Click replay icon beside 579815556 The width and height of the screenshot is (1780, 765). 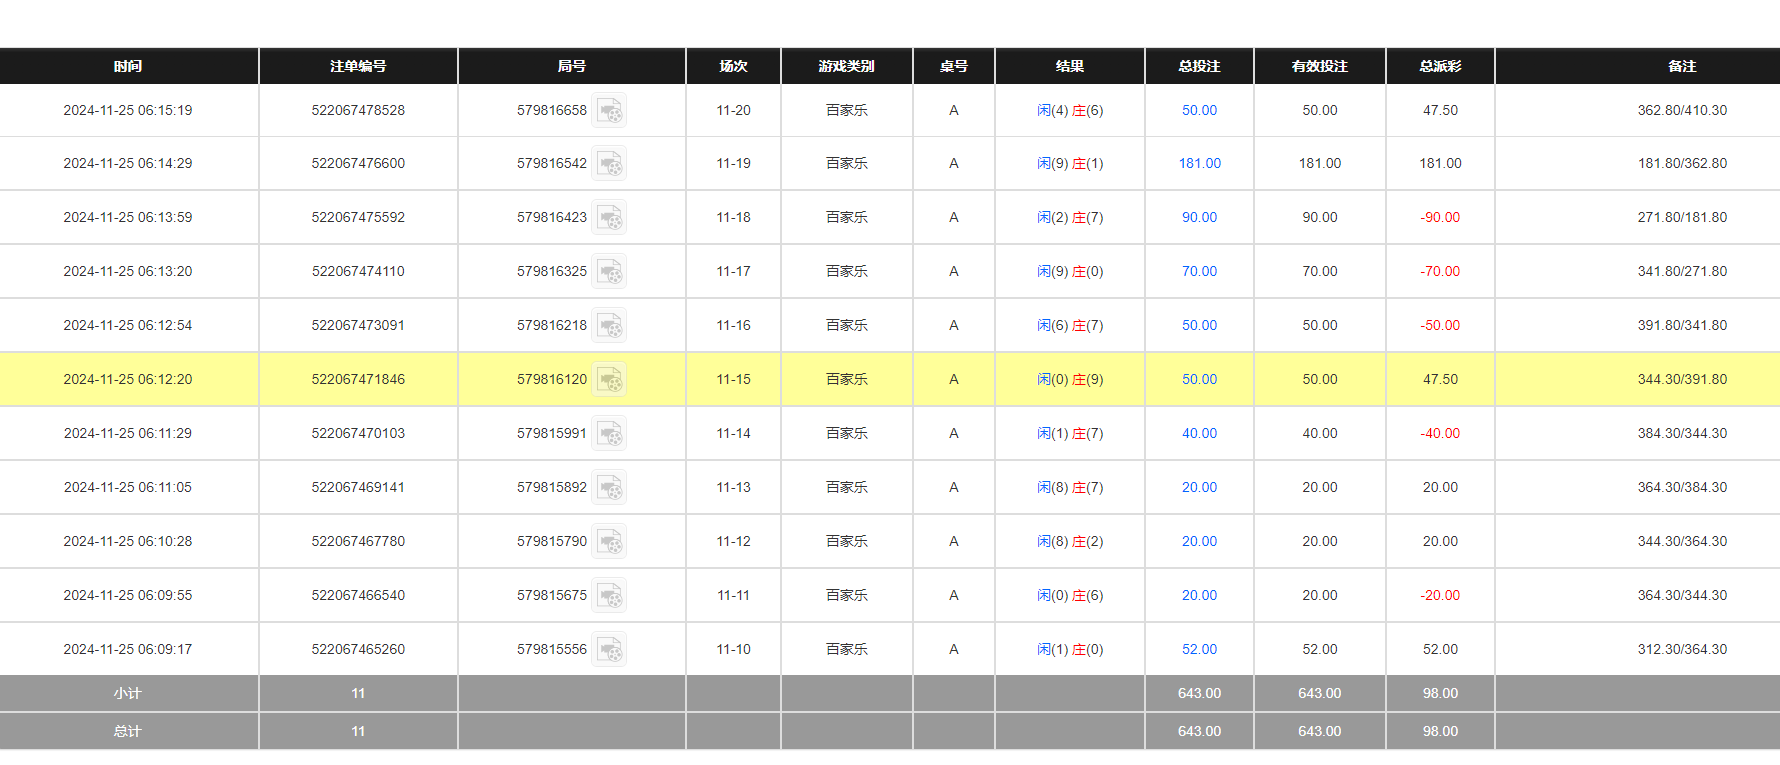(609, 649)
